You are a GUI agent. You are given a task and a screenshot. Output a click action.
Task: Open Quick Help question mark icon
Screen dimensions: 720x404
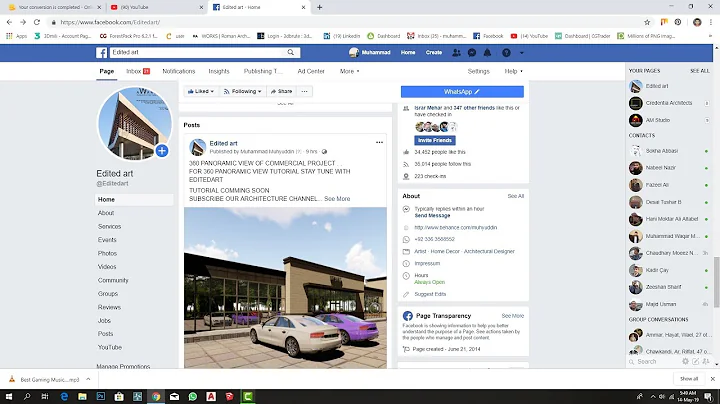pos(506,53)
